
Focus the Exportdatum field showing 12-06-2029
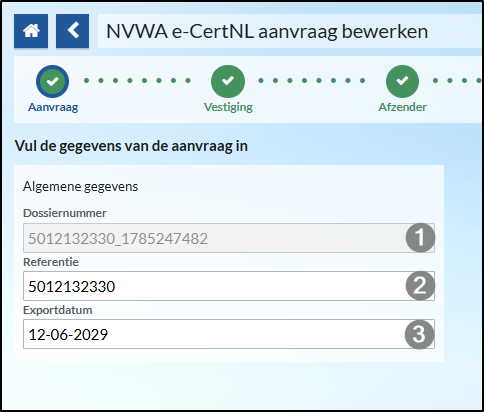tap(229, 334)
